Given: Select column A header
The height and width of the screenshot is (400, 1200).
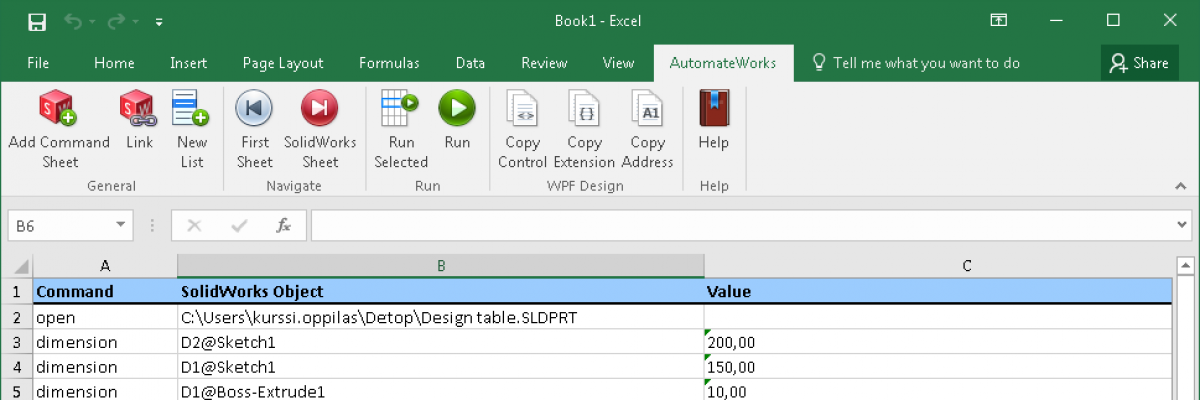Looking at the screenshot, I should [x=105, y=266].
